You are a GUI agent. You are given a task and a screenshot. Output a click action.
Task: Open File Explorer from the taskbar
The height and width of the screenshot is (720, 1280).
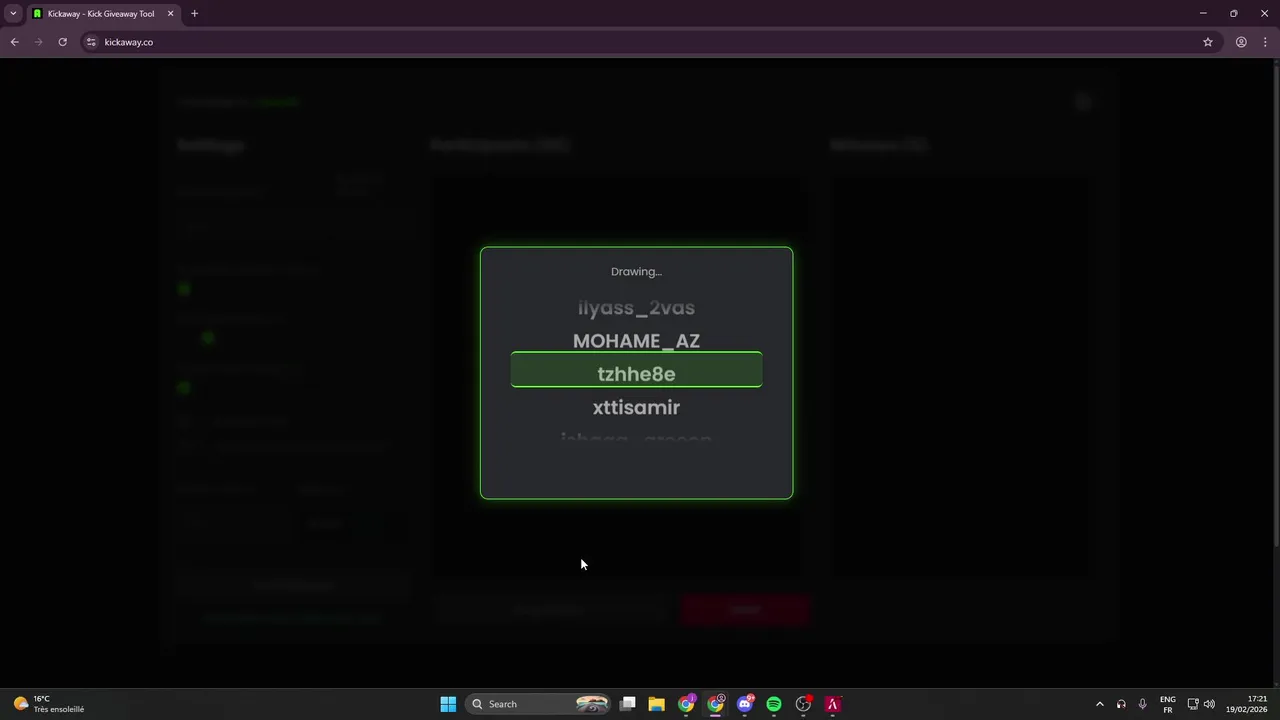[x=656, y=704]
